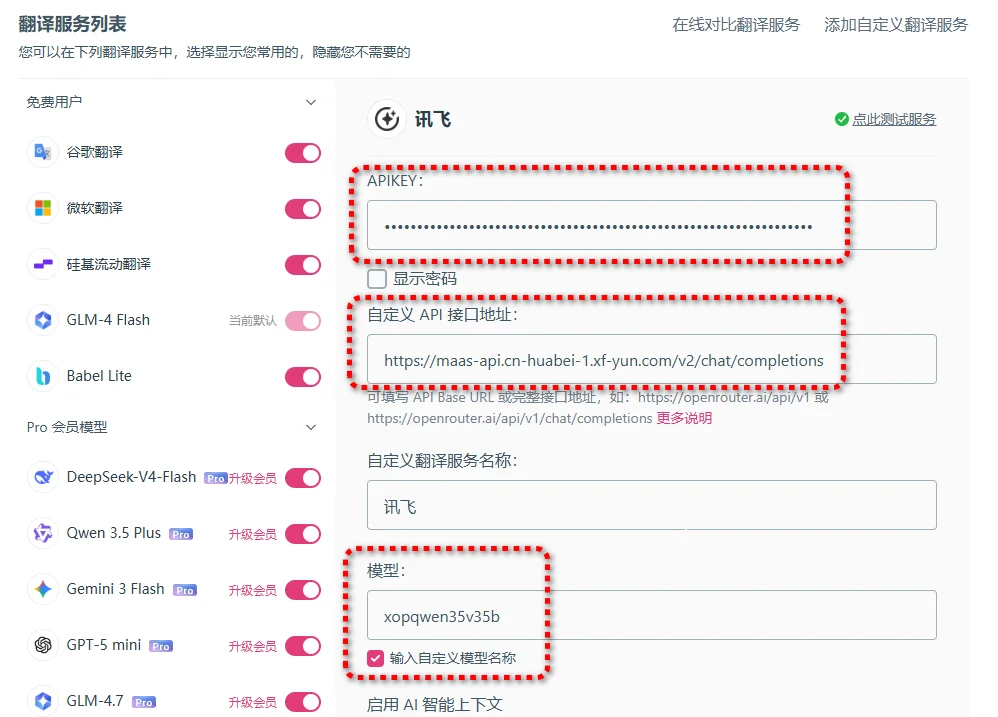Click the 硅基流动翻译 service icon

pyautogui.click(x=43, y=264)
